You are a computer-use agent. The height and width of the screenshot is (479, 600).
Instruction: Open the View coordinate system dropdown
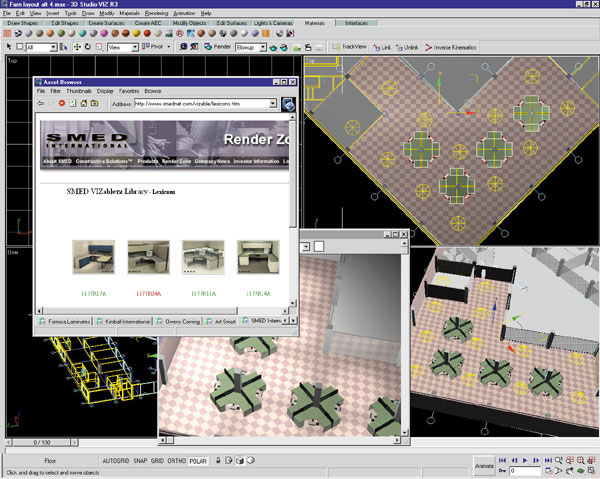(x=135, y=47)
